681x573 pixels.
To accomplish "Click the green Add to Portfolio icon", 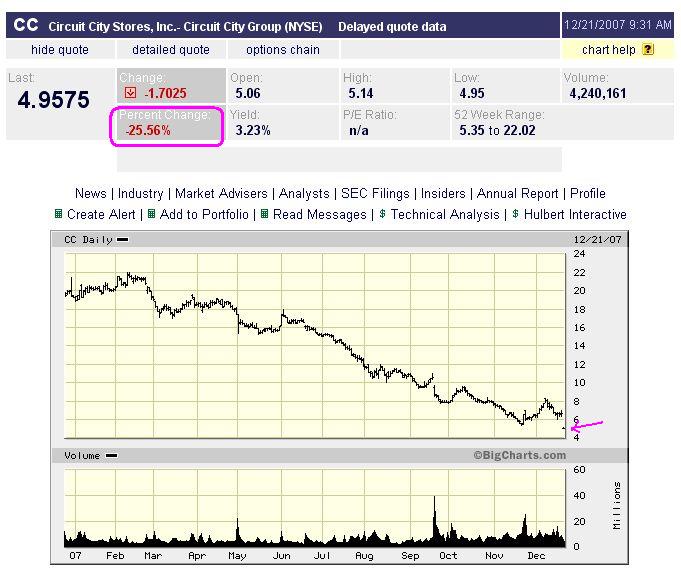I will 151,214.
